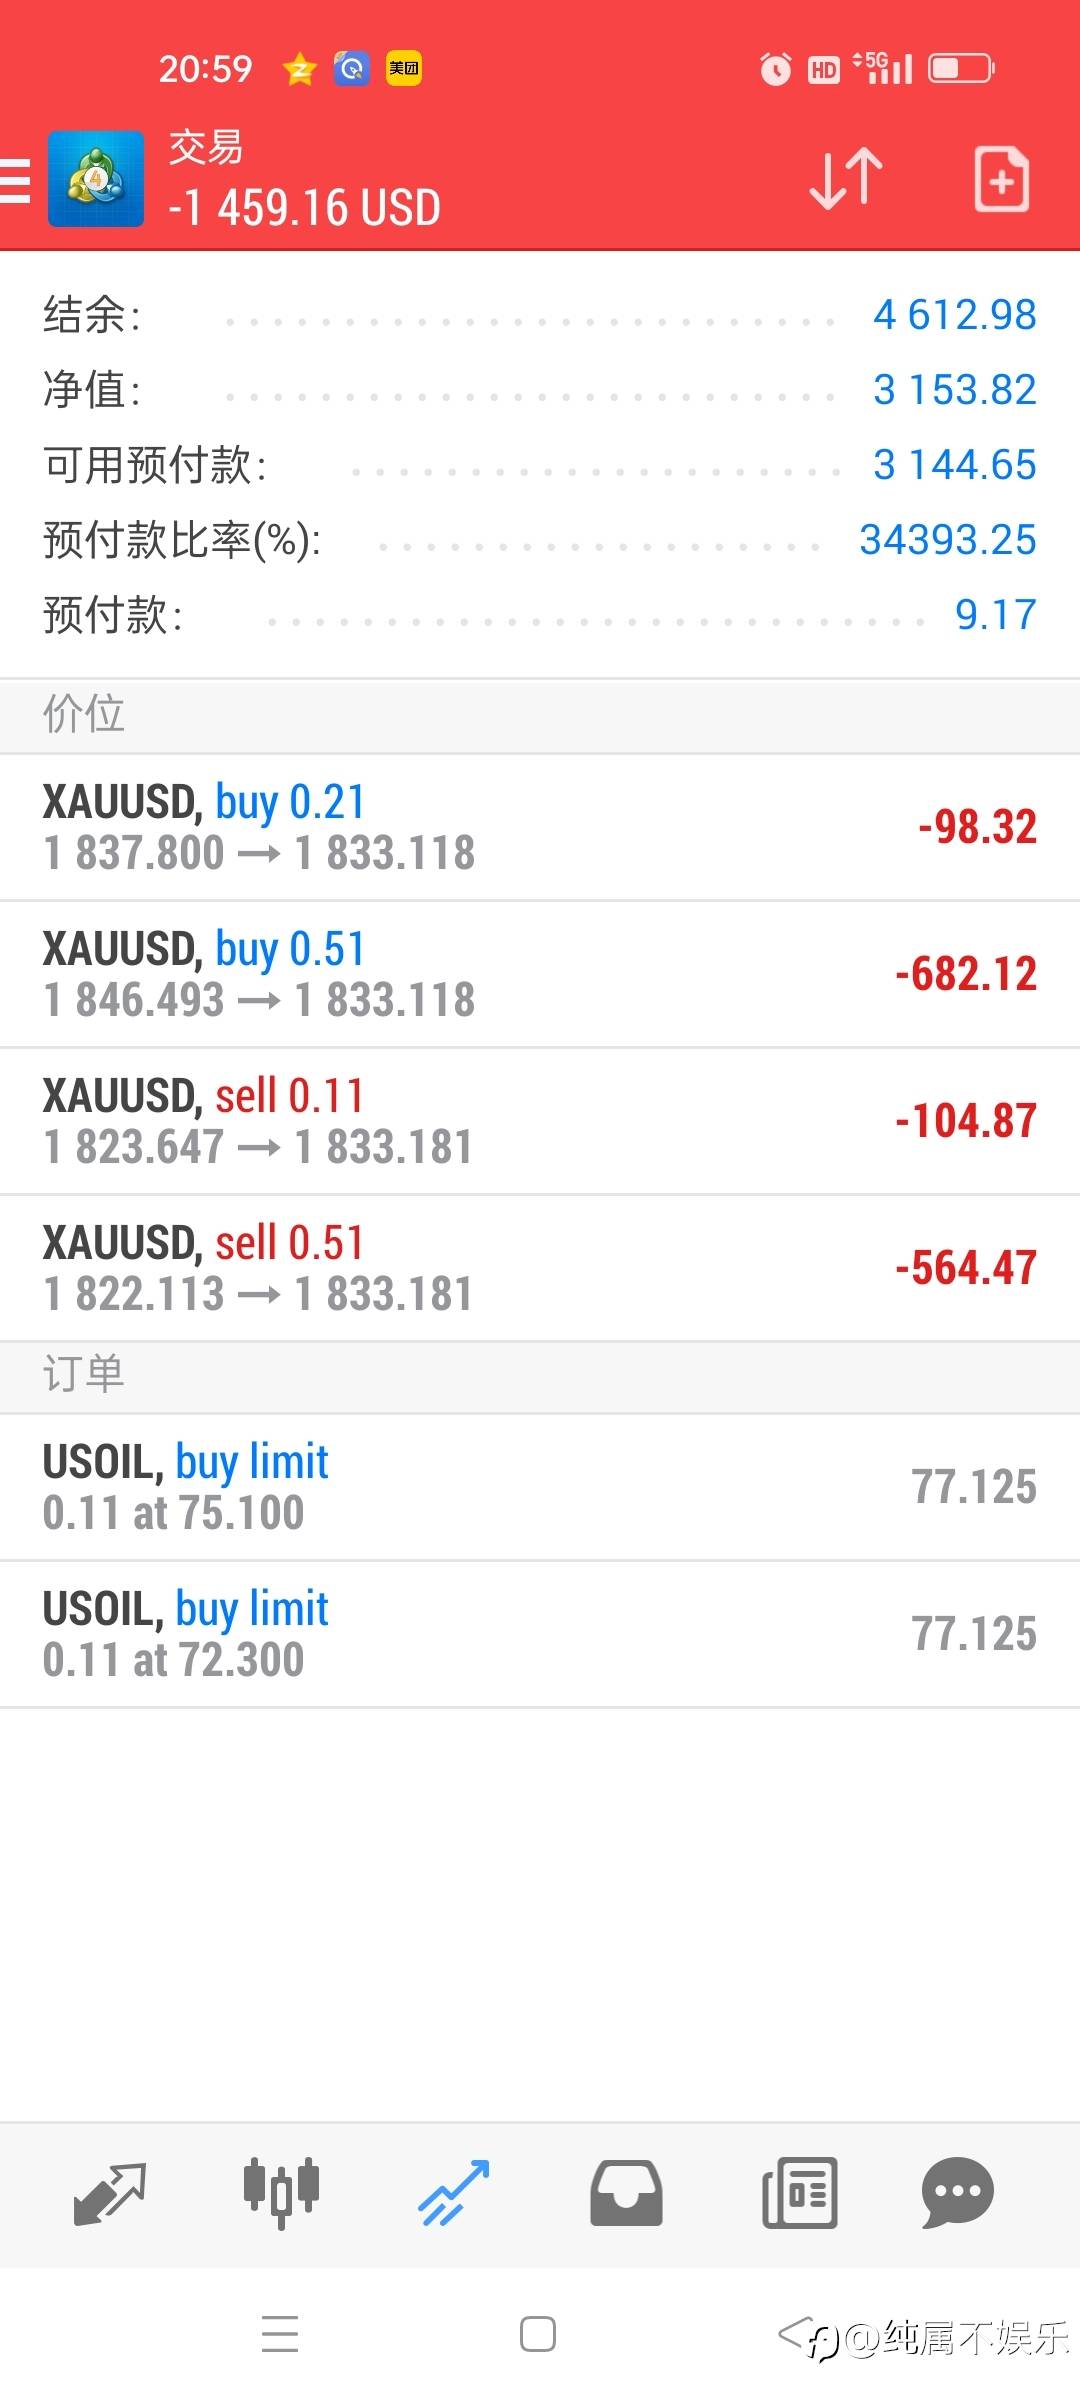Open XAUUSD sell 0.11 position row

(540, 1121)
